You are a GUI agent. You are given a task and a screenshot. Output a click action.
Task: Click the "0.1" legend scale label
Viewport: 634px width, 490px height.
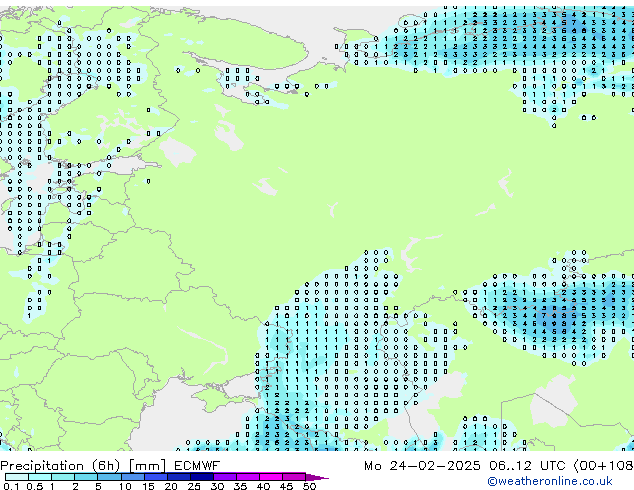point(11,486)
